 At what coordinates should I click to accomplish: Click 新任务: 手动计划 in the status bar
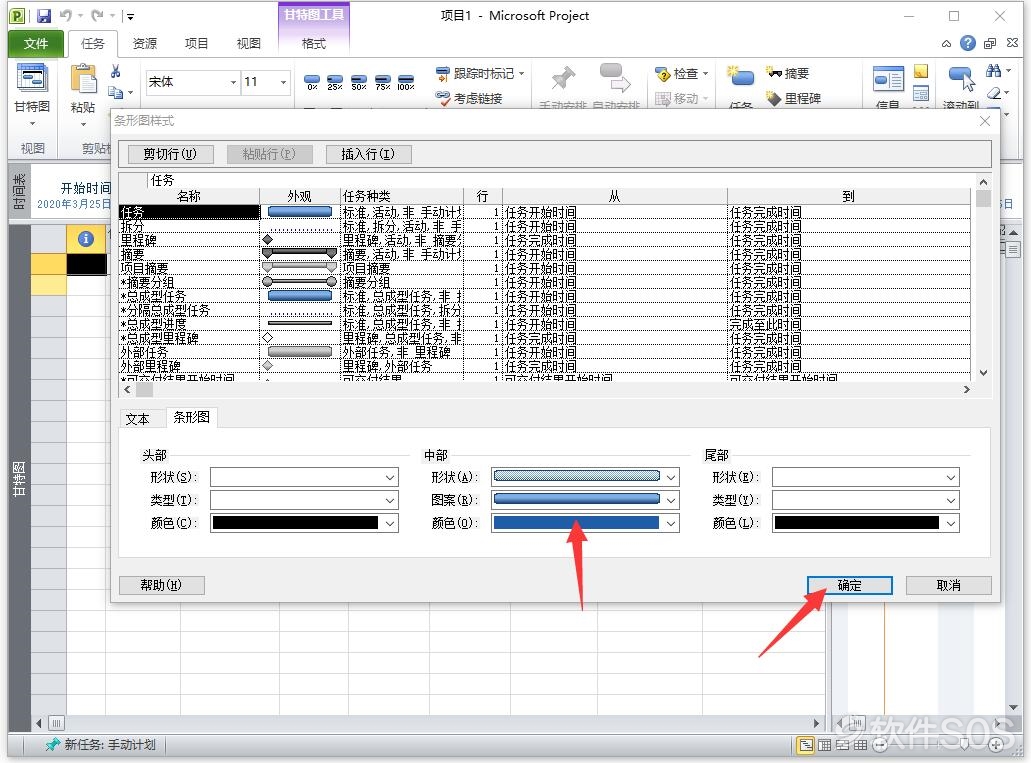click(101, 745)
